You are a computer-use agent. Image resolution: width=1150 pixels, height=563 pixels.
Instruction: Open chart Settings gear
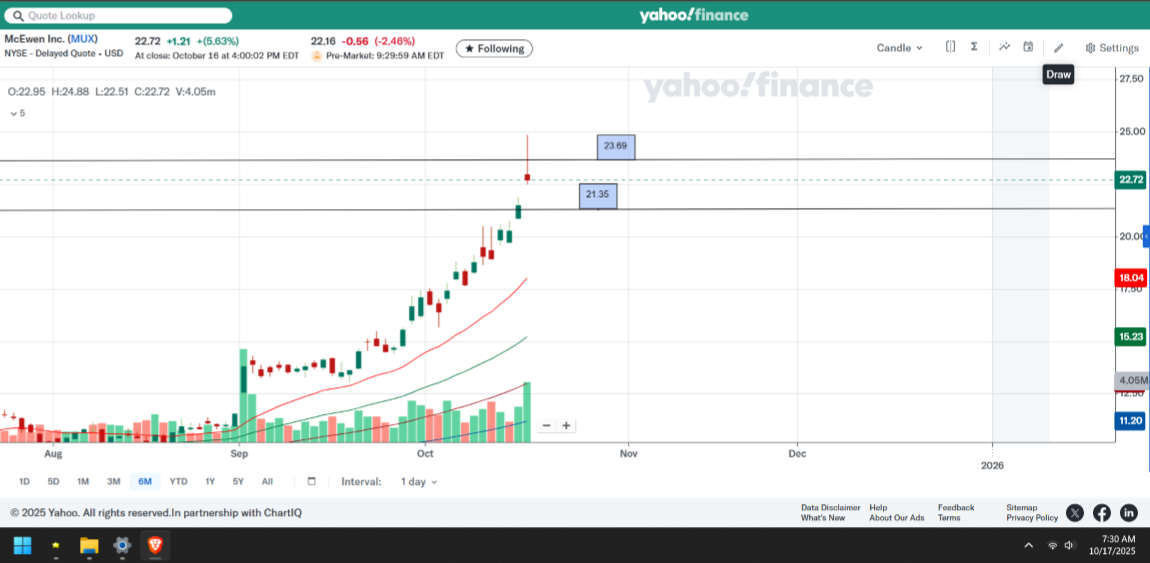pyautogui.click(x=1111, y=48)
